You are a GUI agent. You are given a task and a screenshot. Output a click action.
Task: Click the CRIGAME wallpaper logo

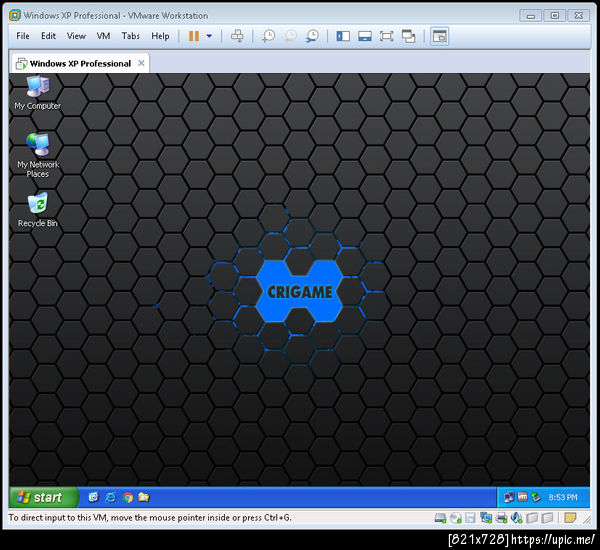[300, 291]
